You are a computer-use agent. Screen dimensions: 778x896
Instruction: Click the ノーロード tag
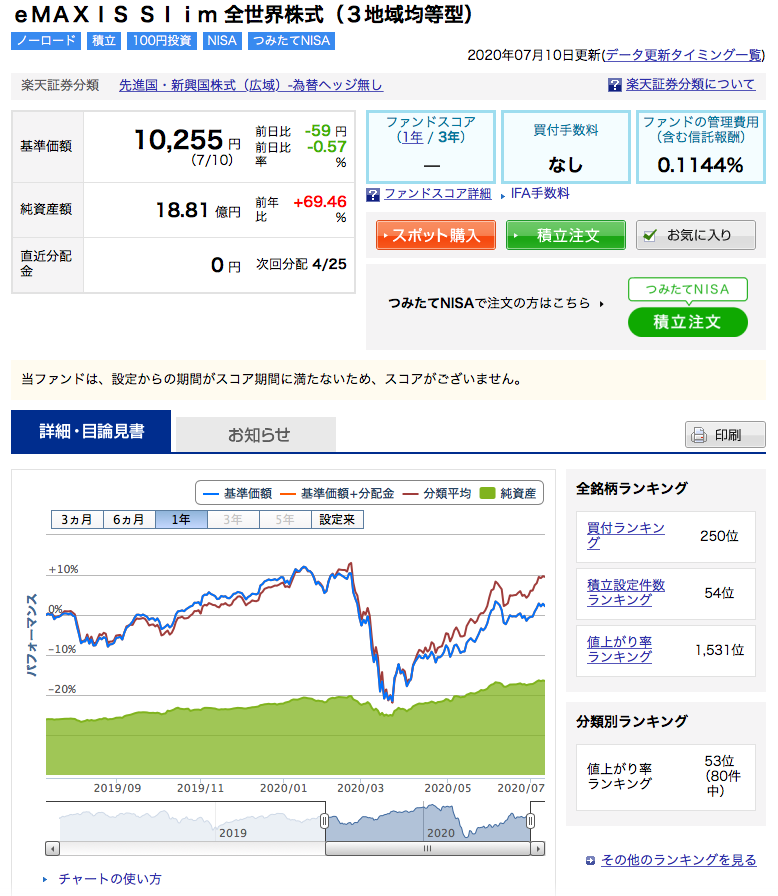[x=46, y=41]
